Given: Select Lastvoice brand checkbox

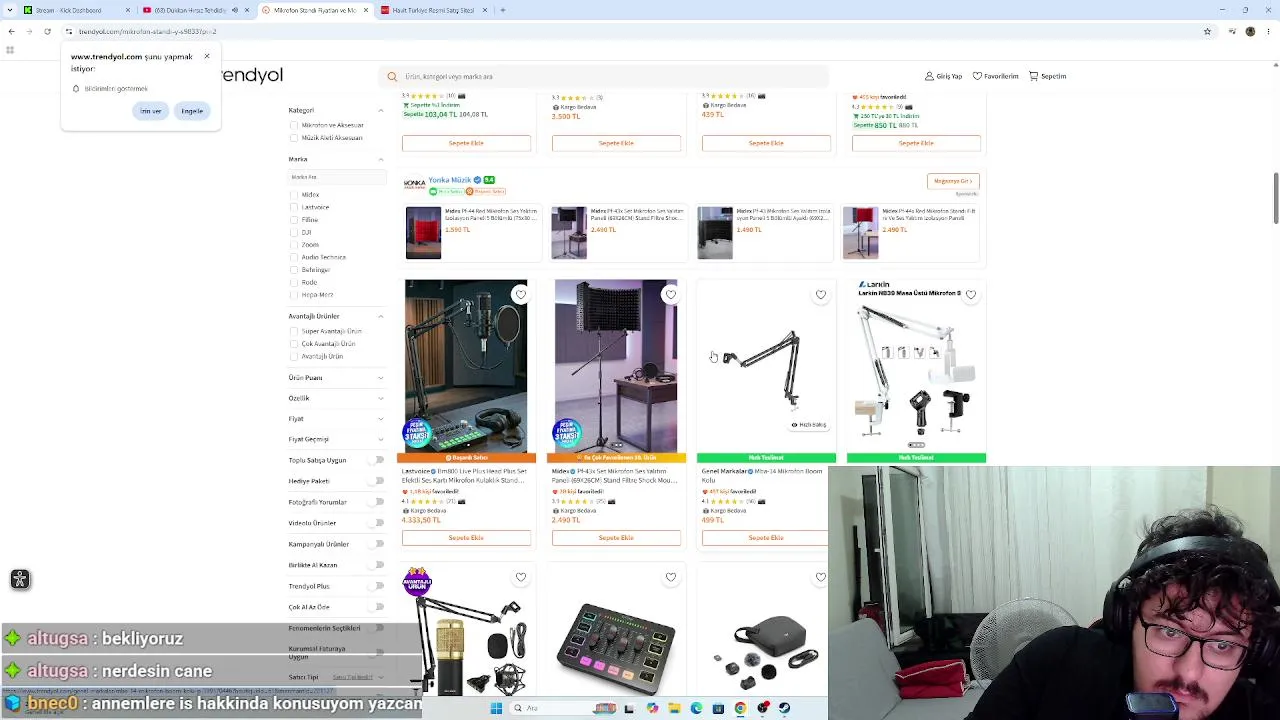Looking at the screenshot, I should coord(294,207).
